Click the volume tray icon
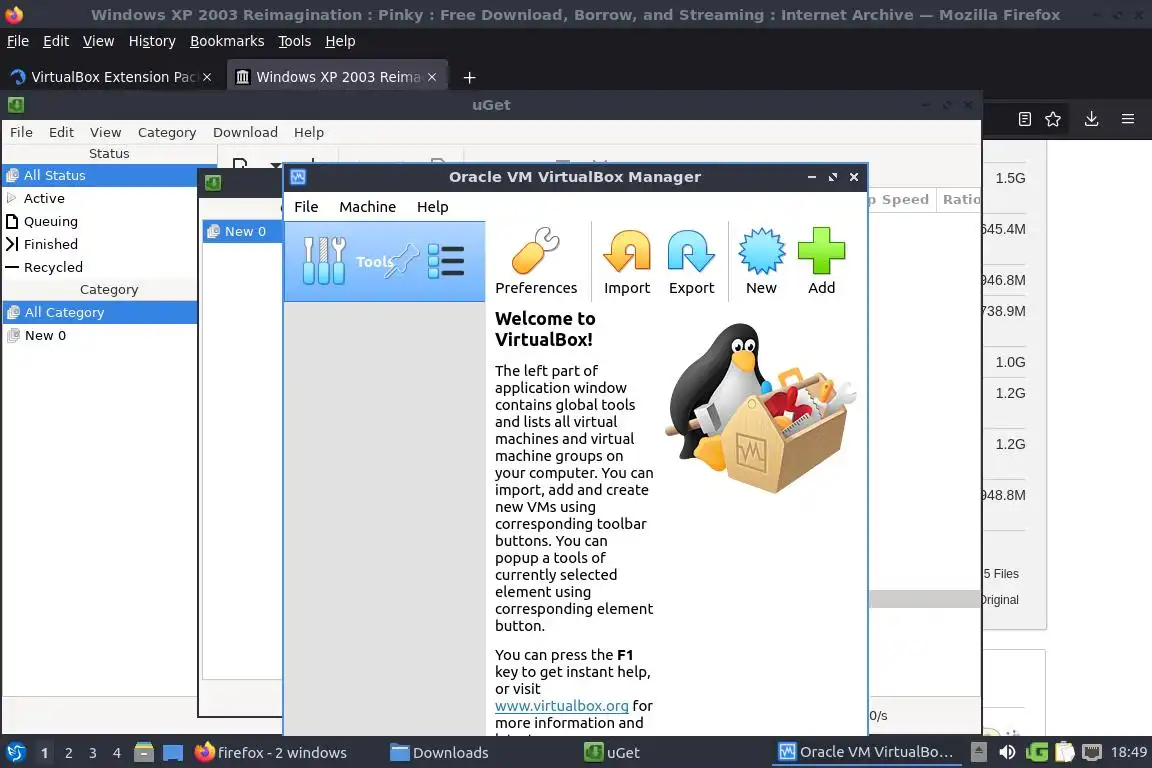1152x768 pixels. click(x=1007, y=753)
